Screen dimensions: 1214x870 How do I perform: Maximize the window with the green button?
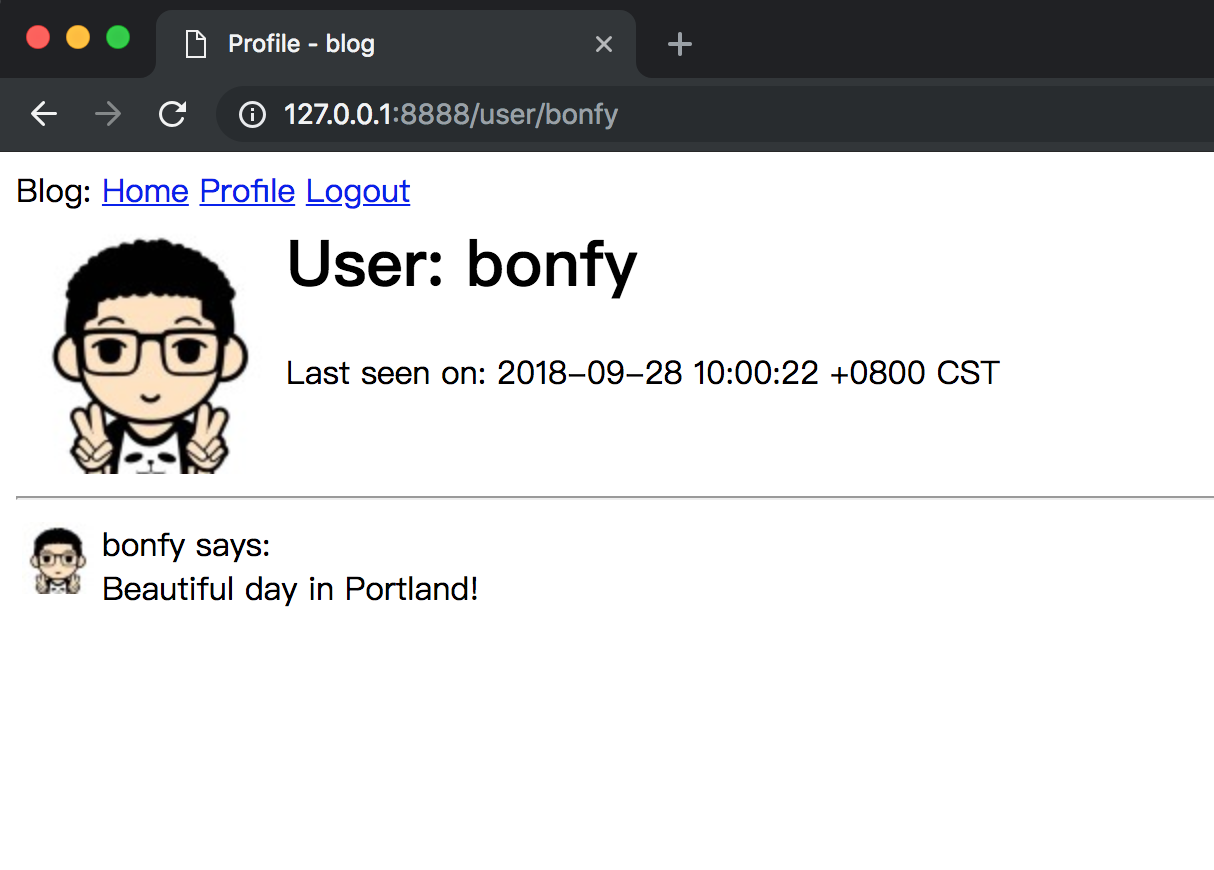pyautogui.click(x=118, y=38)
